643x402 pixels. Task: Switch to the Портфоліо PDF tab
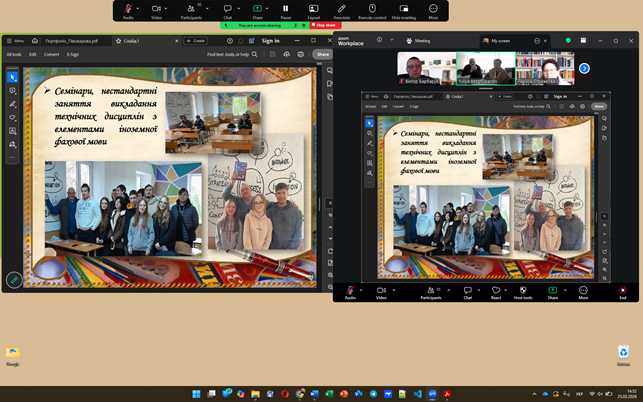pyautogui.click(x=72, y=41)
